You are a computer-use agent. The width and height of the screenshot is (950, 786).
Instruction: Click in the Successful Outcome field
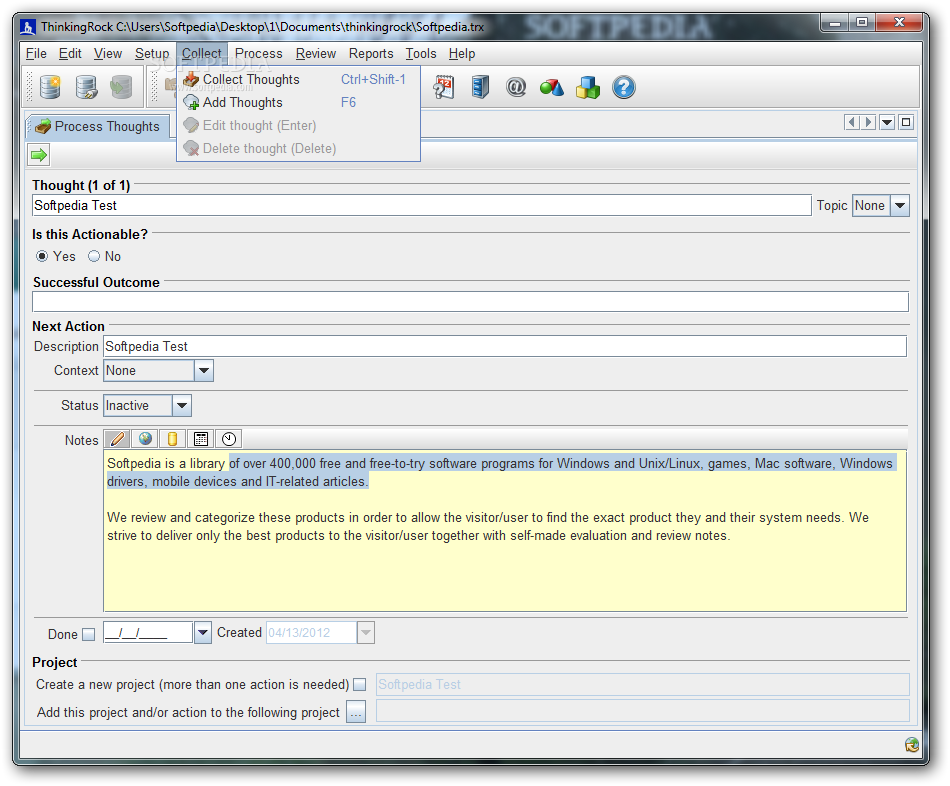point(470,302)
